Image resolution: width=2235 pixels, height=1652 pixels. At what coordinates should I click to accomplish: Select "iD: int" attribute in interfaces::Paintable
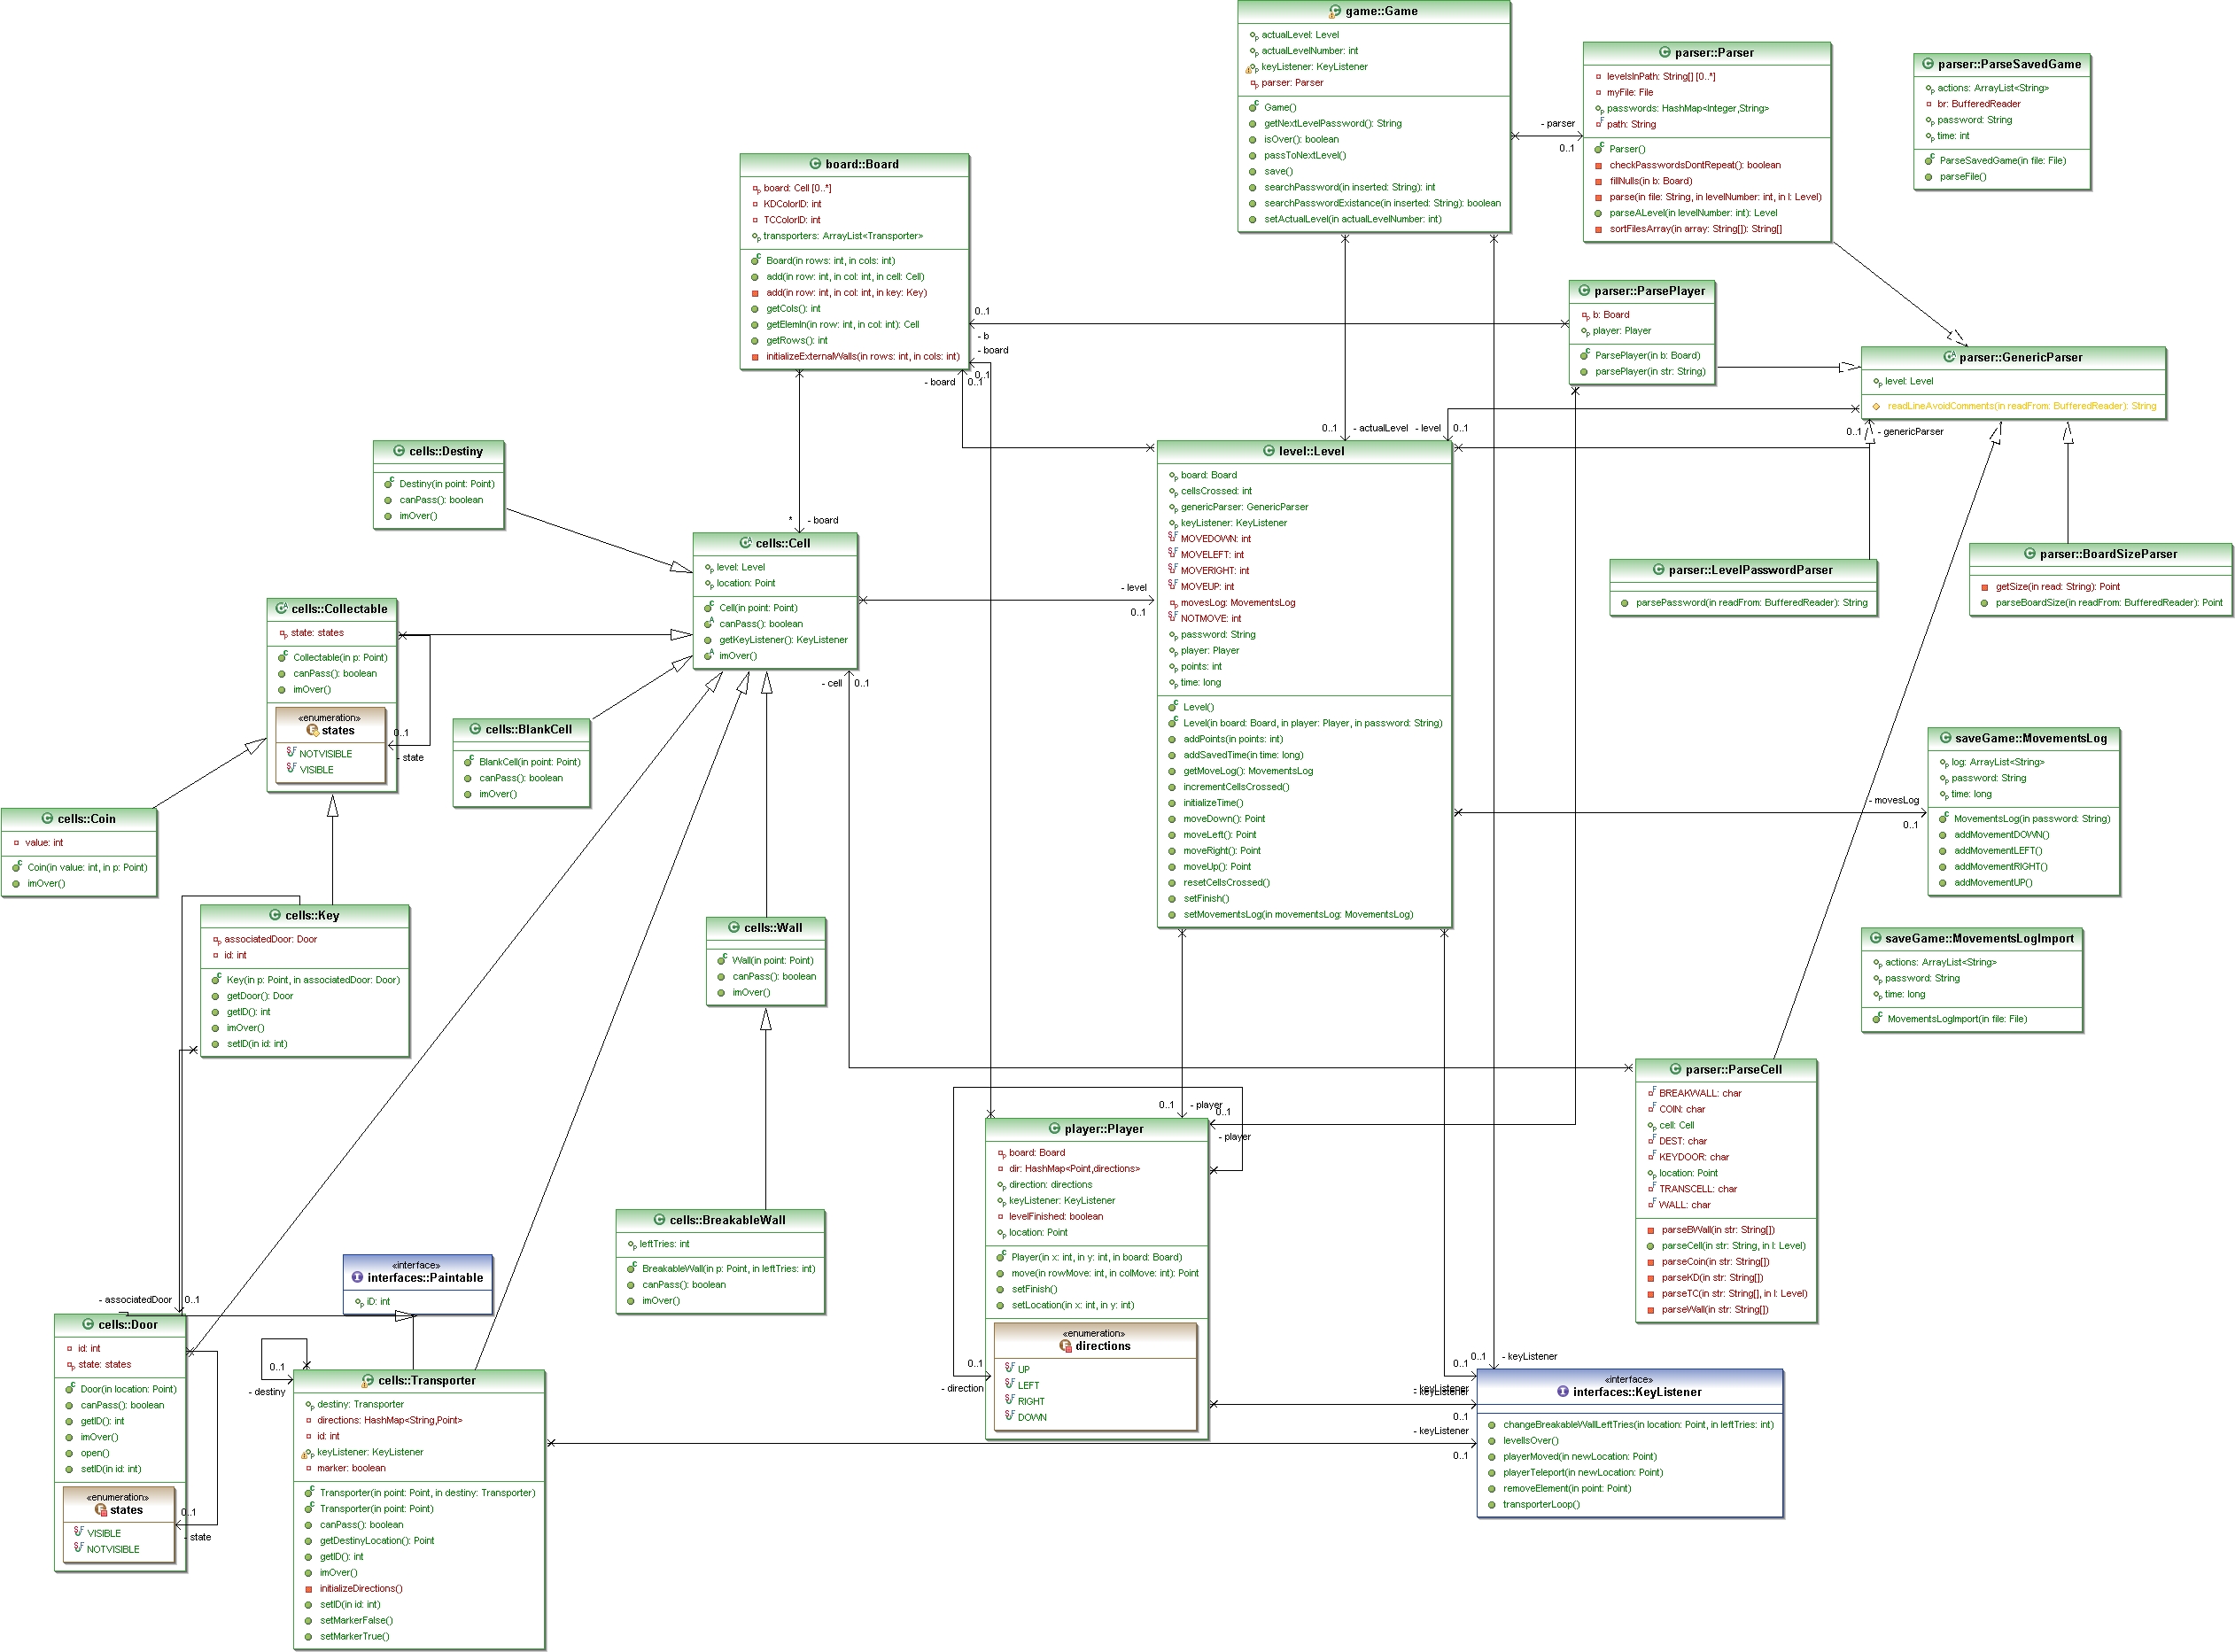tap(378, 1302)
